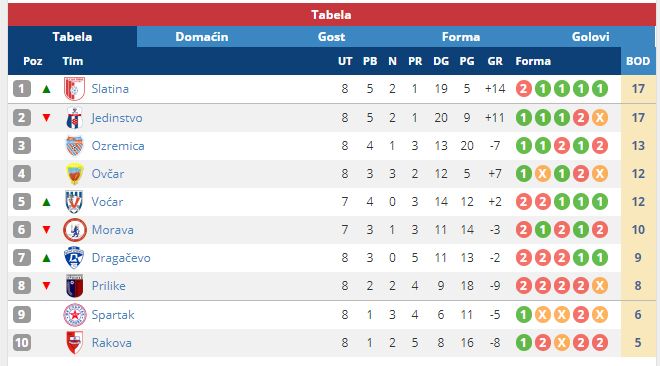Click the Voćar club crest icon

75,202
